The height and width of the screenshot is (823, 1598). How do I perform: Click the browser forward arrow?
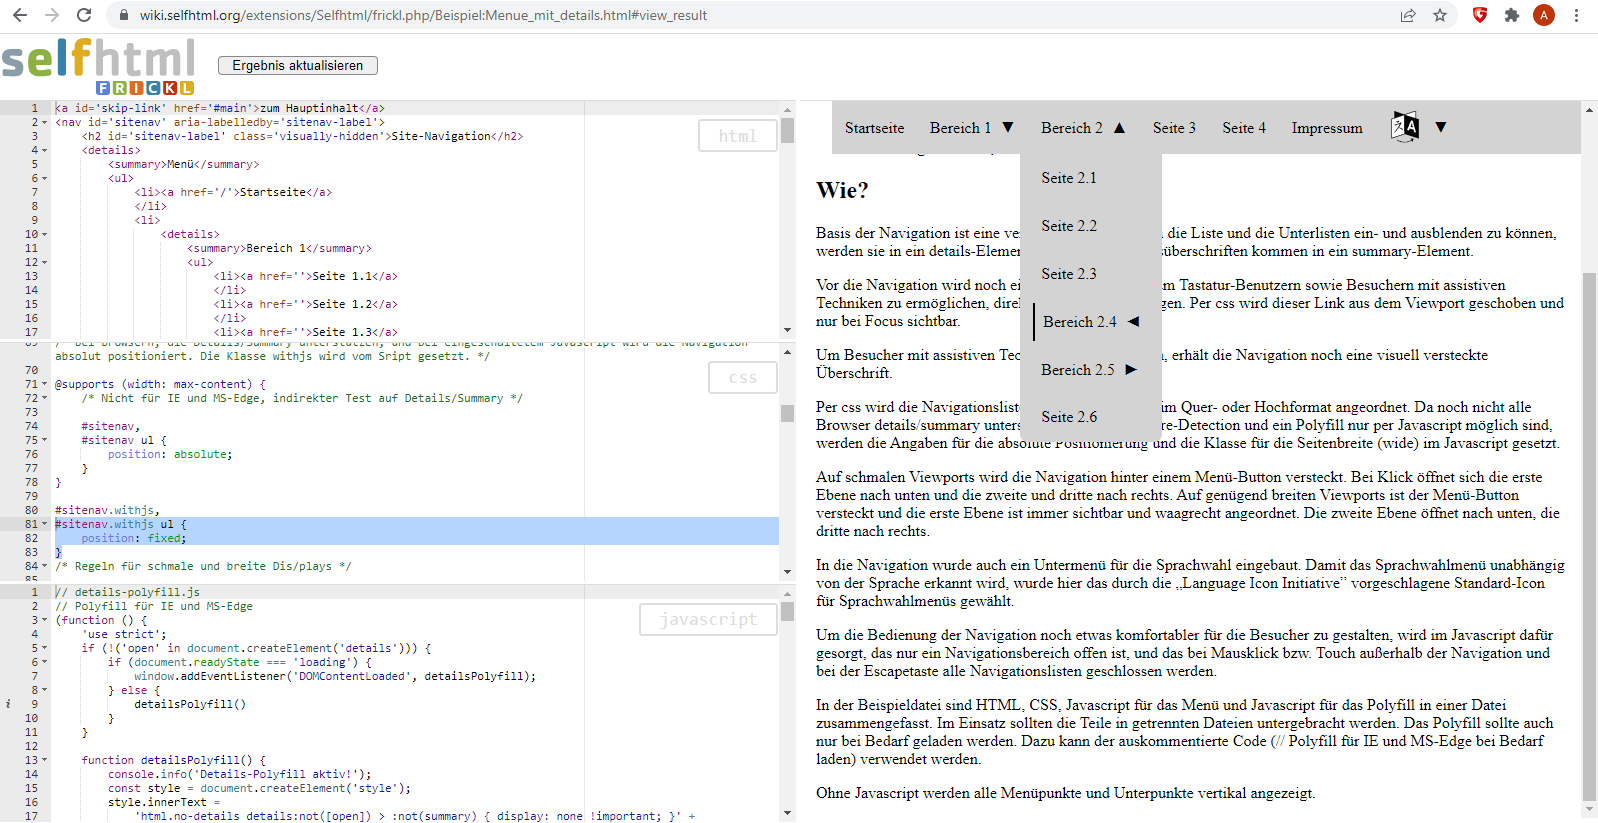(52, 15)
